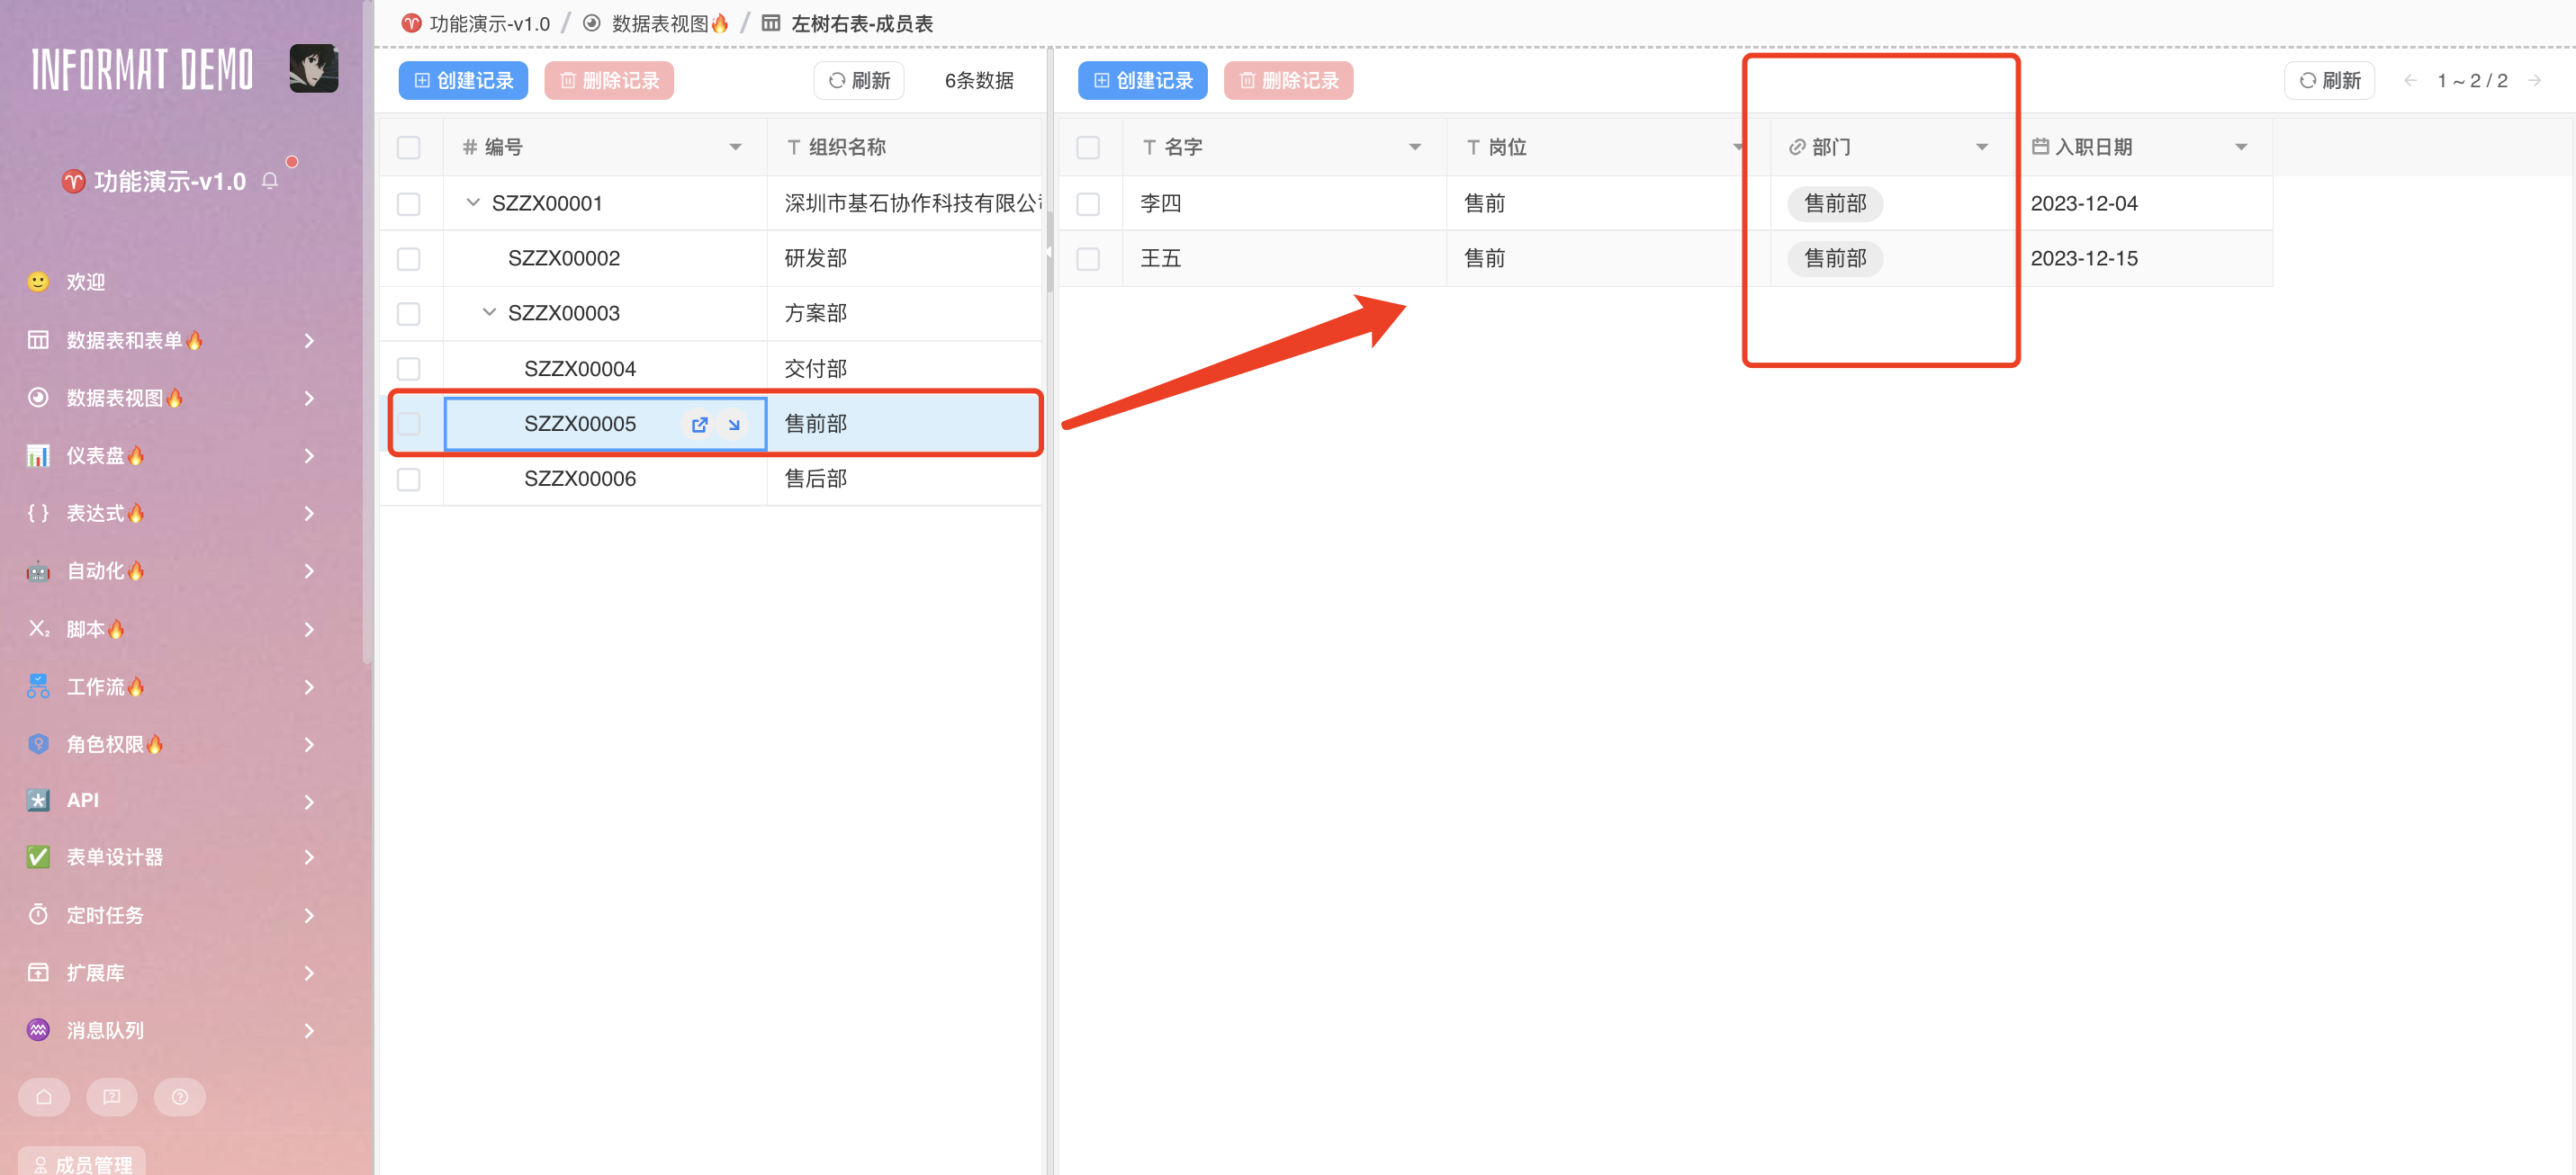Viewport: 2576px width, 1175px height.
Task: Click the left panel 刷新 button
Action: pyautogui.click(x=859, y=81)
